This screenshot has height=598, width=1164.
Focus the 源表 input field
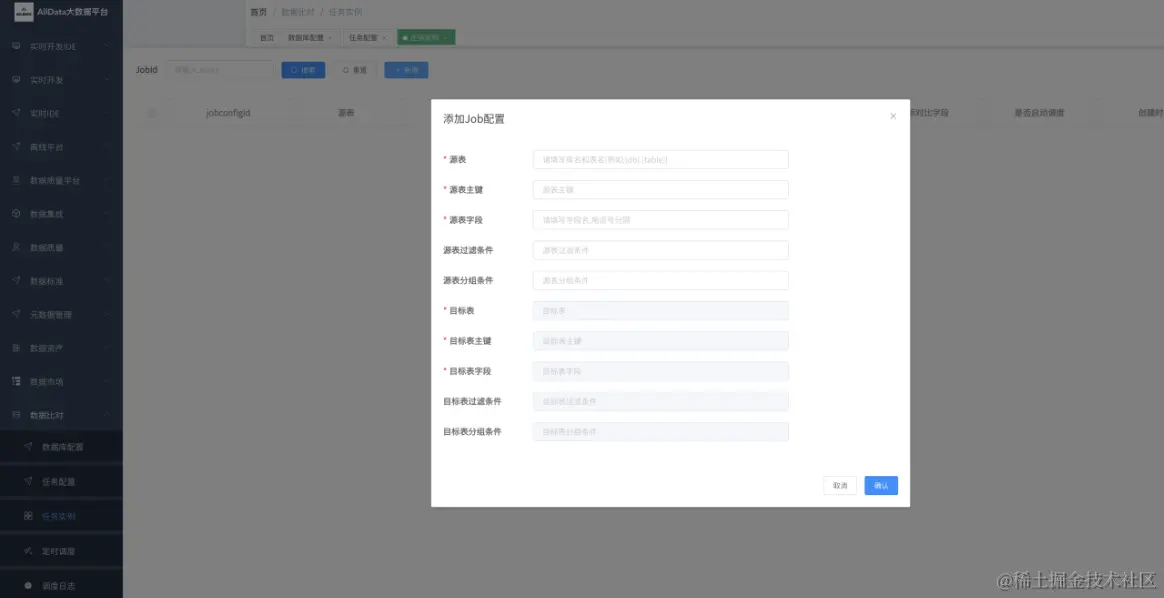point(661,160)
